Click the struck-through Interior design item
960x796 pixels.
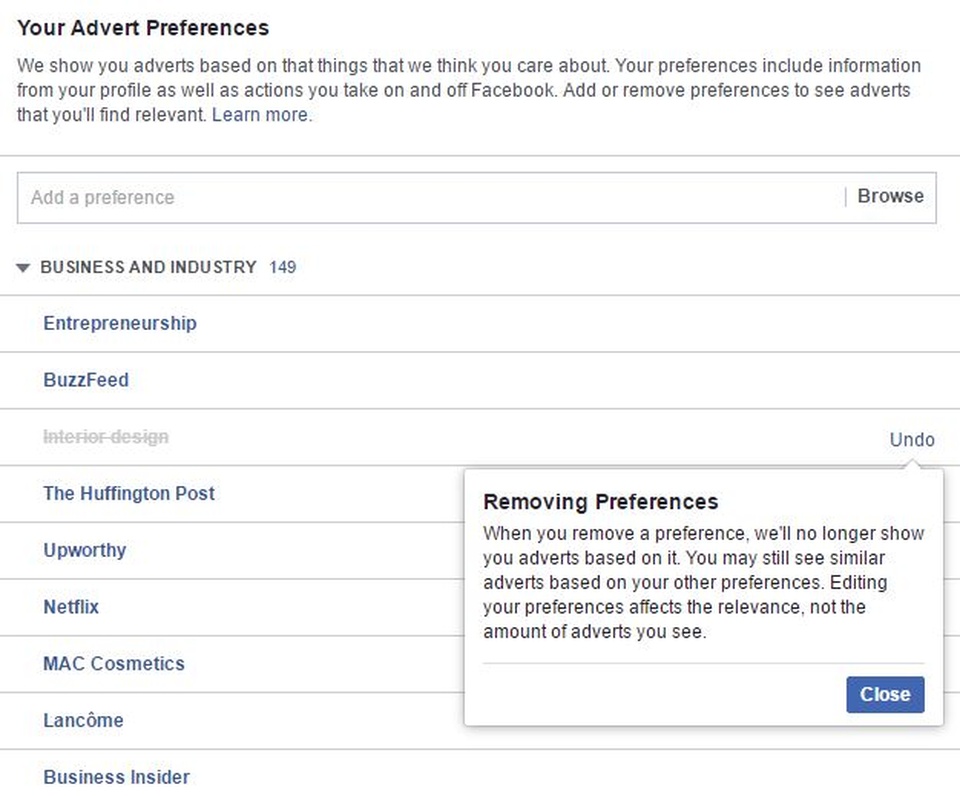106,437
